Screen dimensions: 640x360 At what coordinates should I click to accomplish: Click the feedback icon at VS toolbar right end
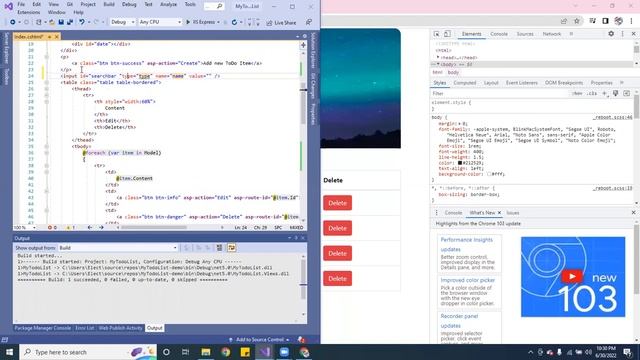(x=309, y=22)
